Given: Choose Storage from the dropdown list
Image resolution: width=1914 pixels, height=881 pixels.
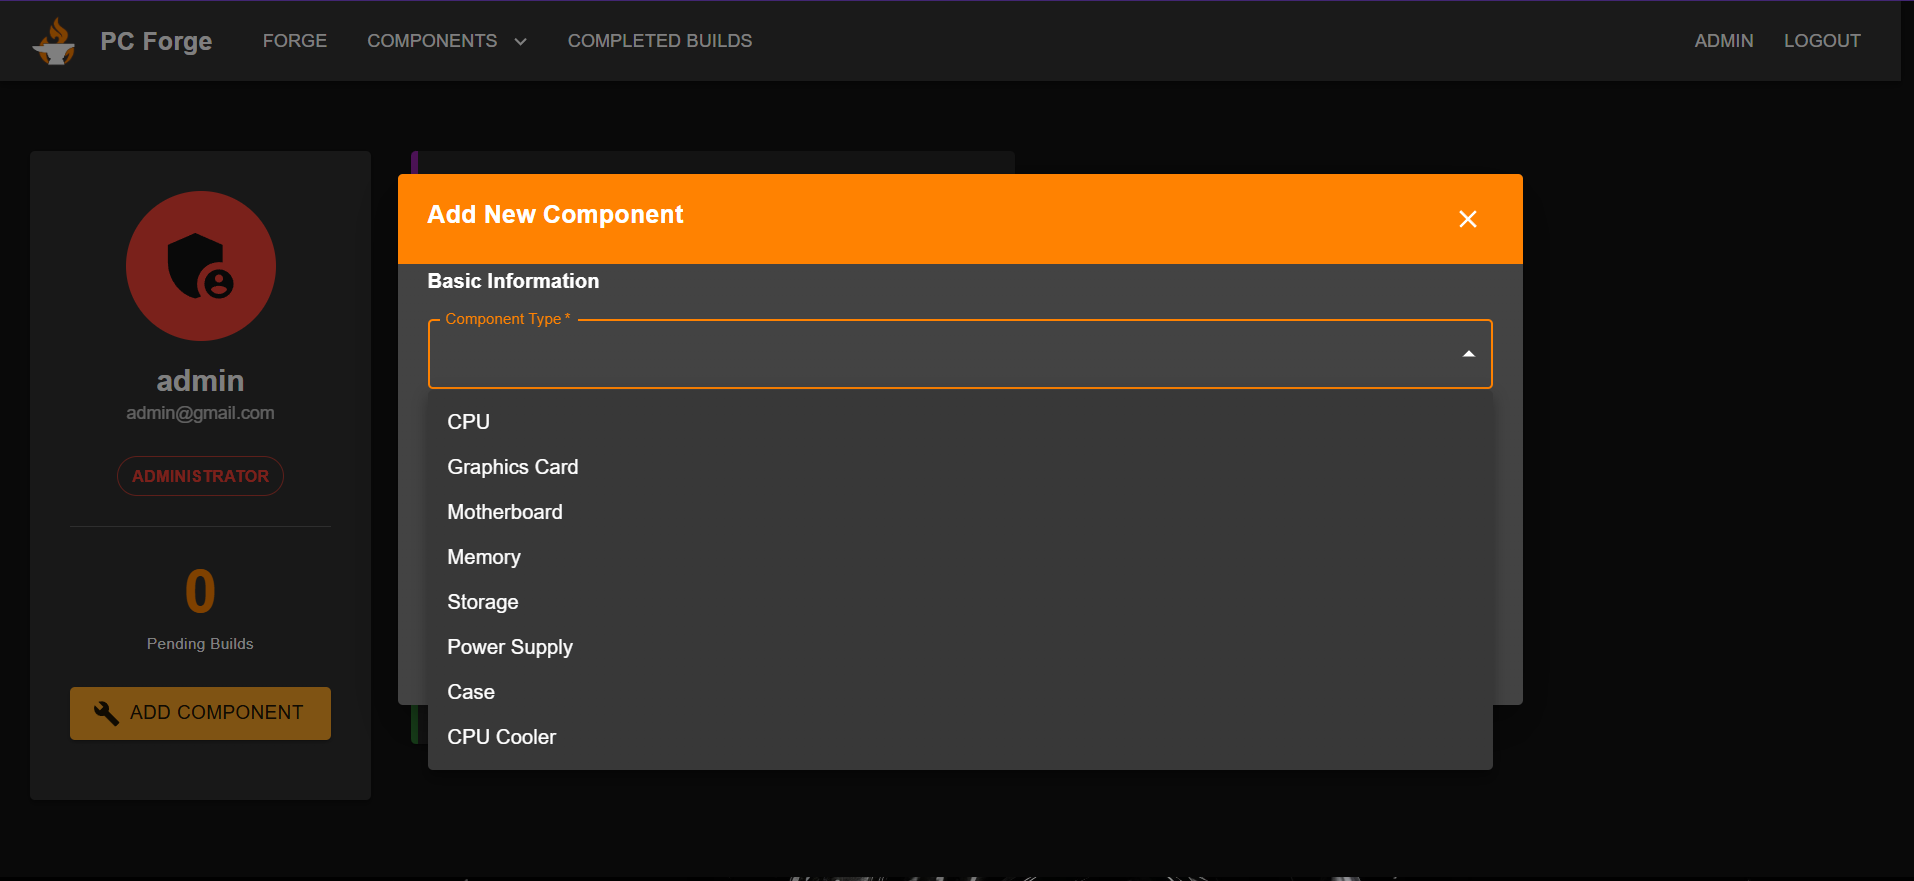Looking at the screenshot, I should (x=482, y=602).
